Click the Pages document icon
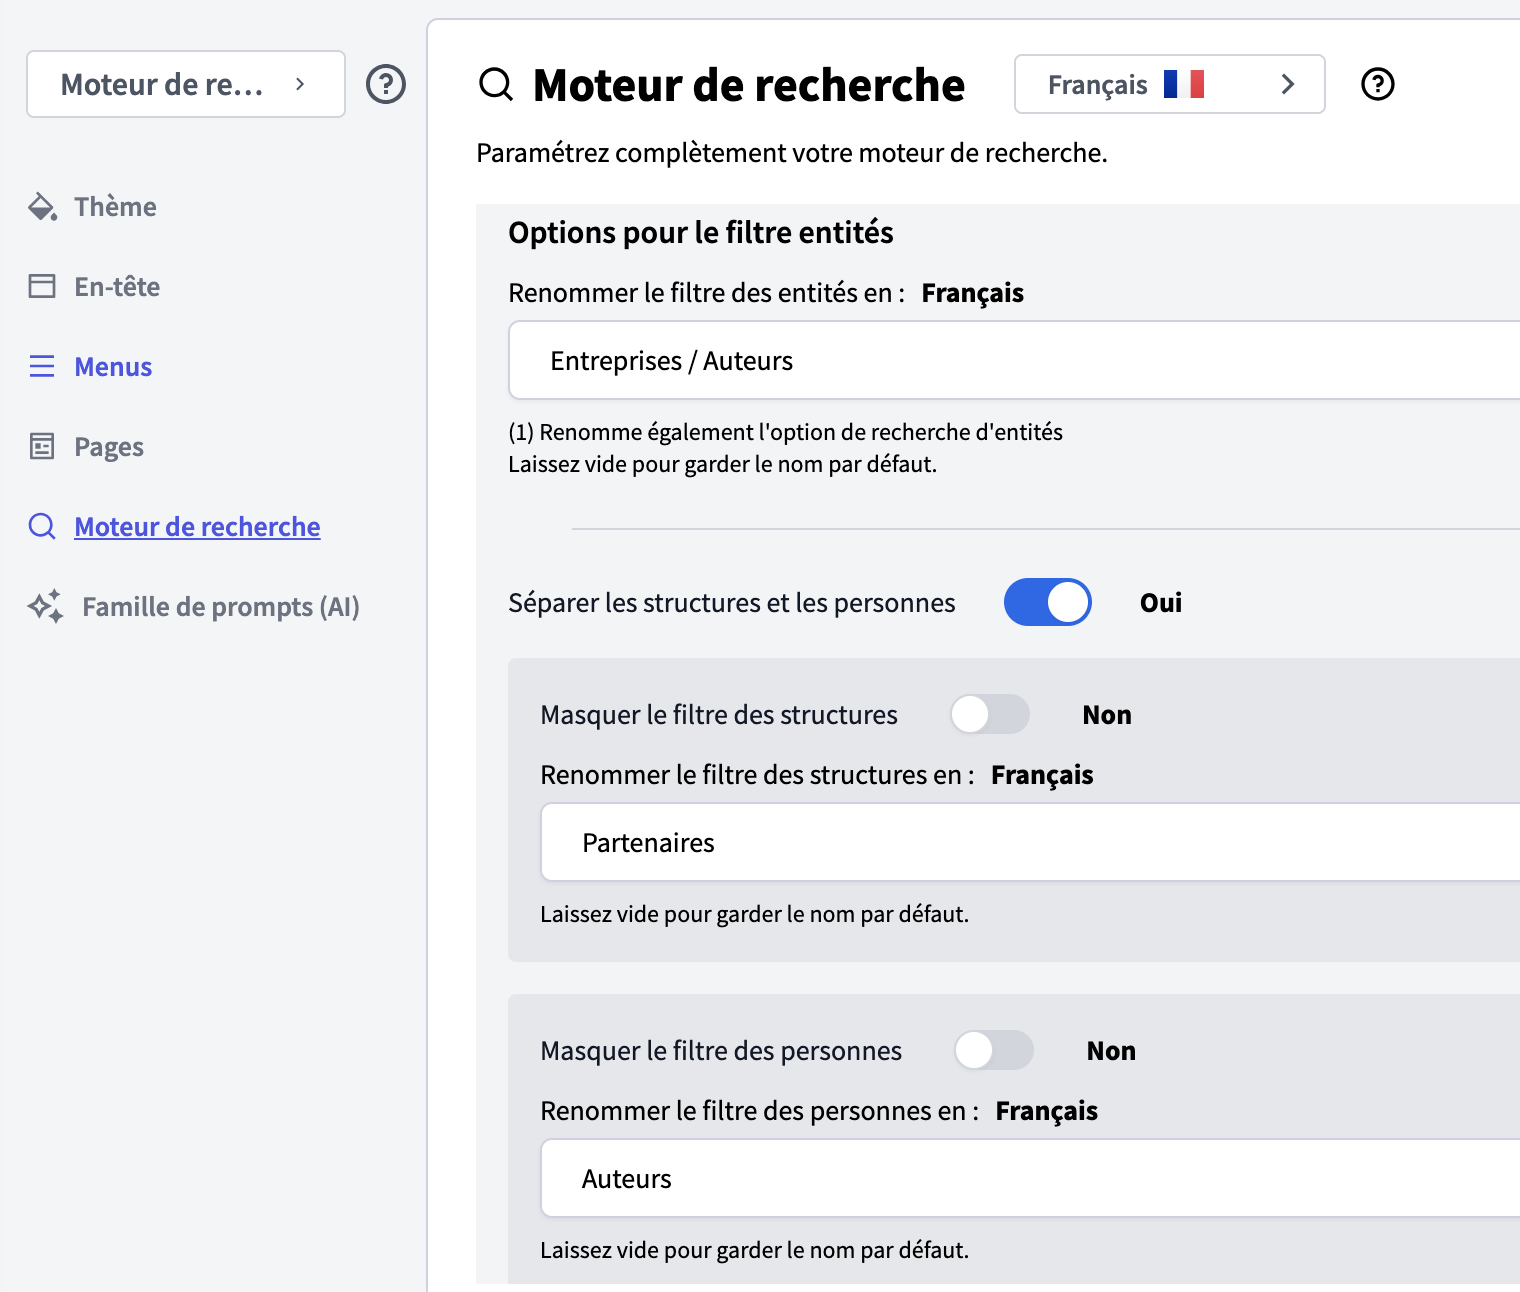This screenshot has width=1520, height=1292. [42, 447]
